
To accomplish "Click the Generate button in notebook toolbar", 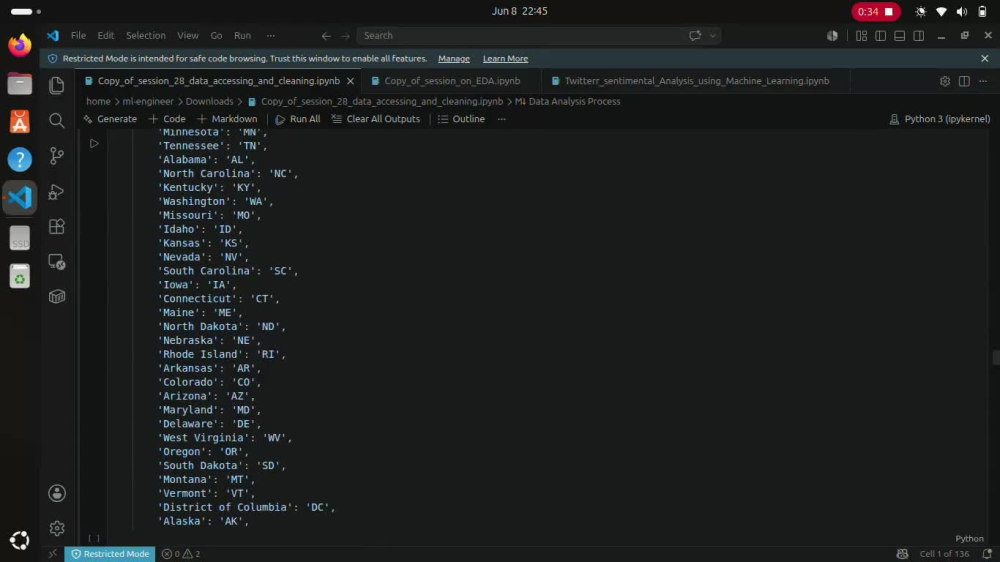I will [110, 119].
